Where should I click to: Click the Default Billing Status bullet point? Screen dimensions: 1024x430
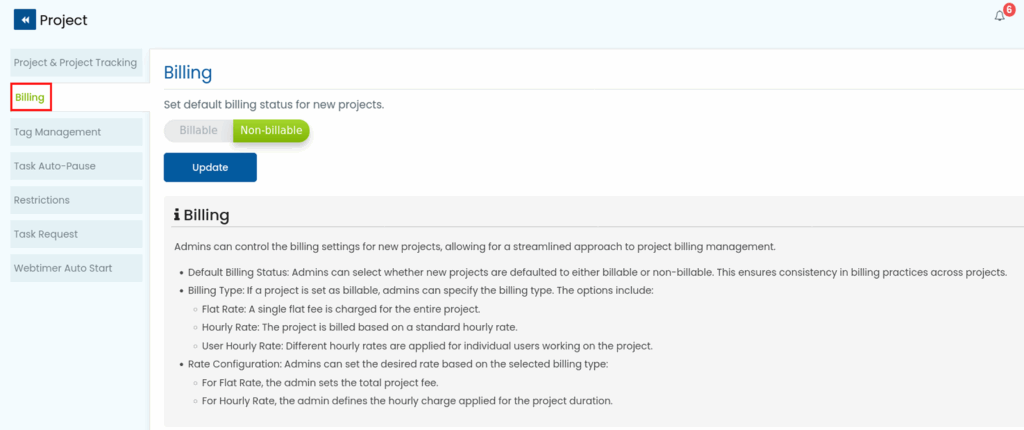tap(598, 273)
